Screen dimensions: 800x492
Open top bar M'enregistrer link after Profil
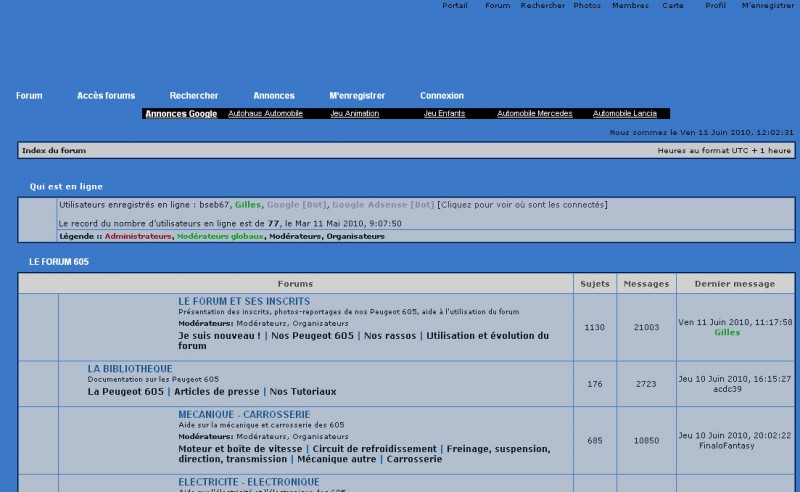point(767,6)
